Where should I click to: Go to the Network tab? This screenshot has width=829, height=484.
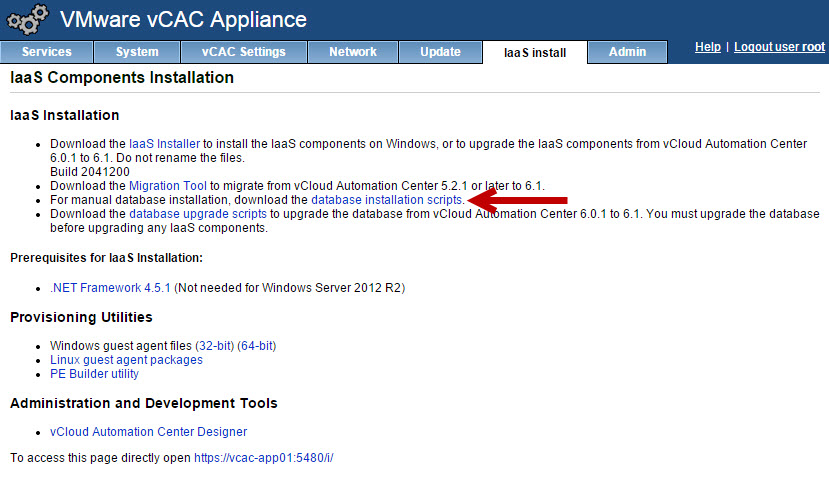point(353,52)
